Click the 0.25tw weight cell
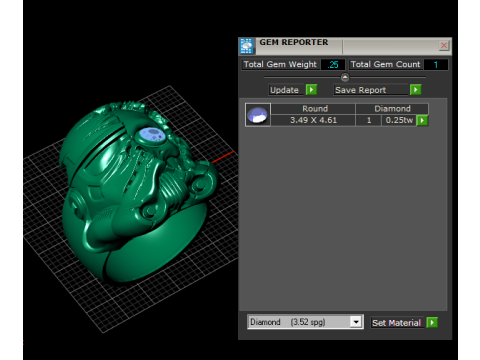 pos(399,120)
